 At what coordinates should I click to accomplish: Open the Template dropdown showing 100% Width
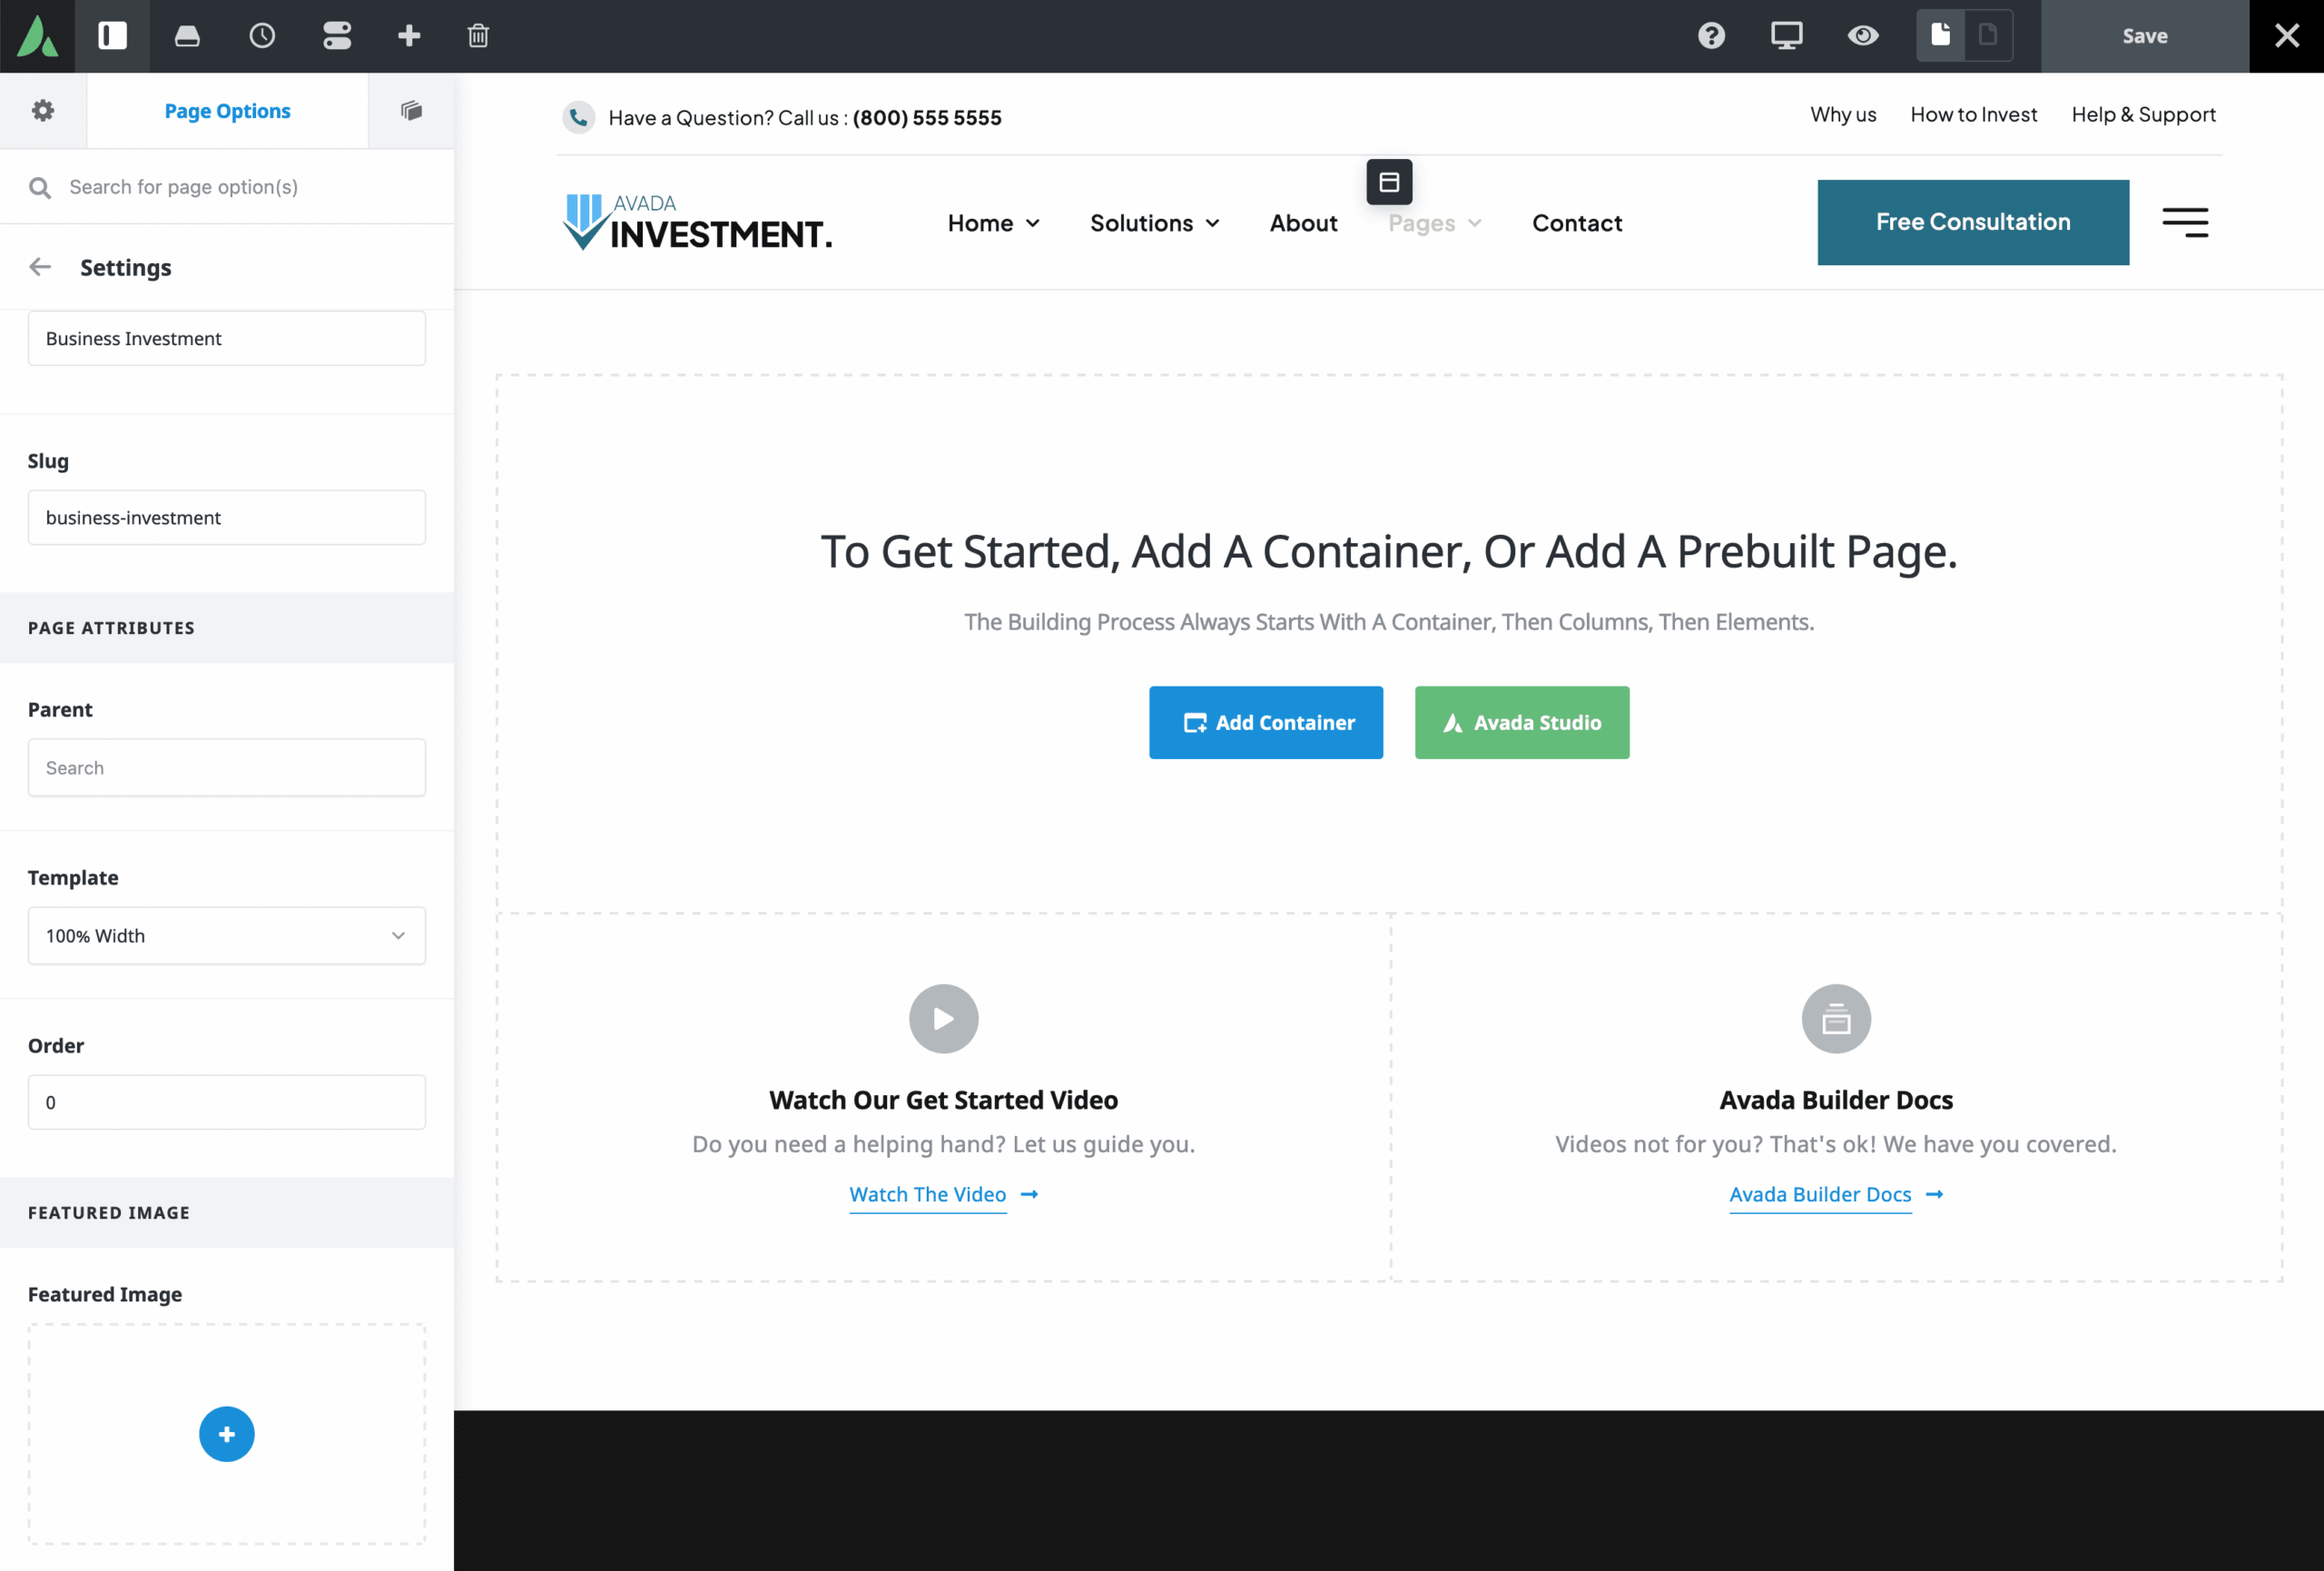pos(226,936)
